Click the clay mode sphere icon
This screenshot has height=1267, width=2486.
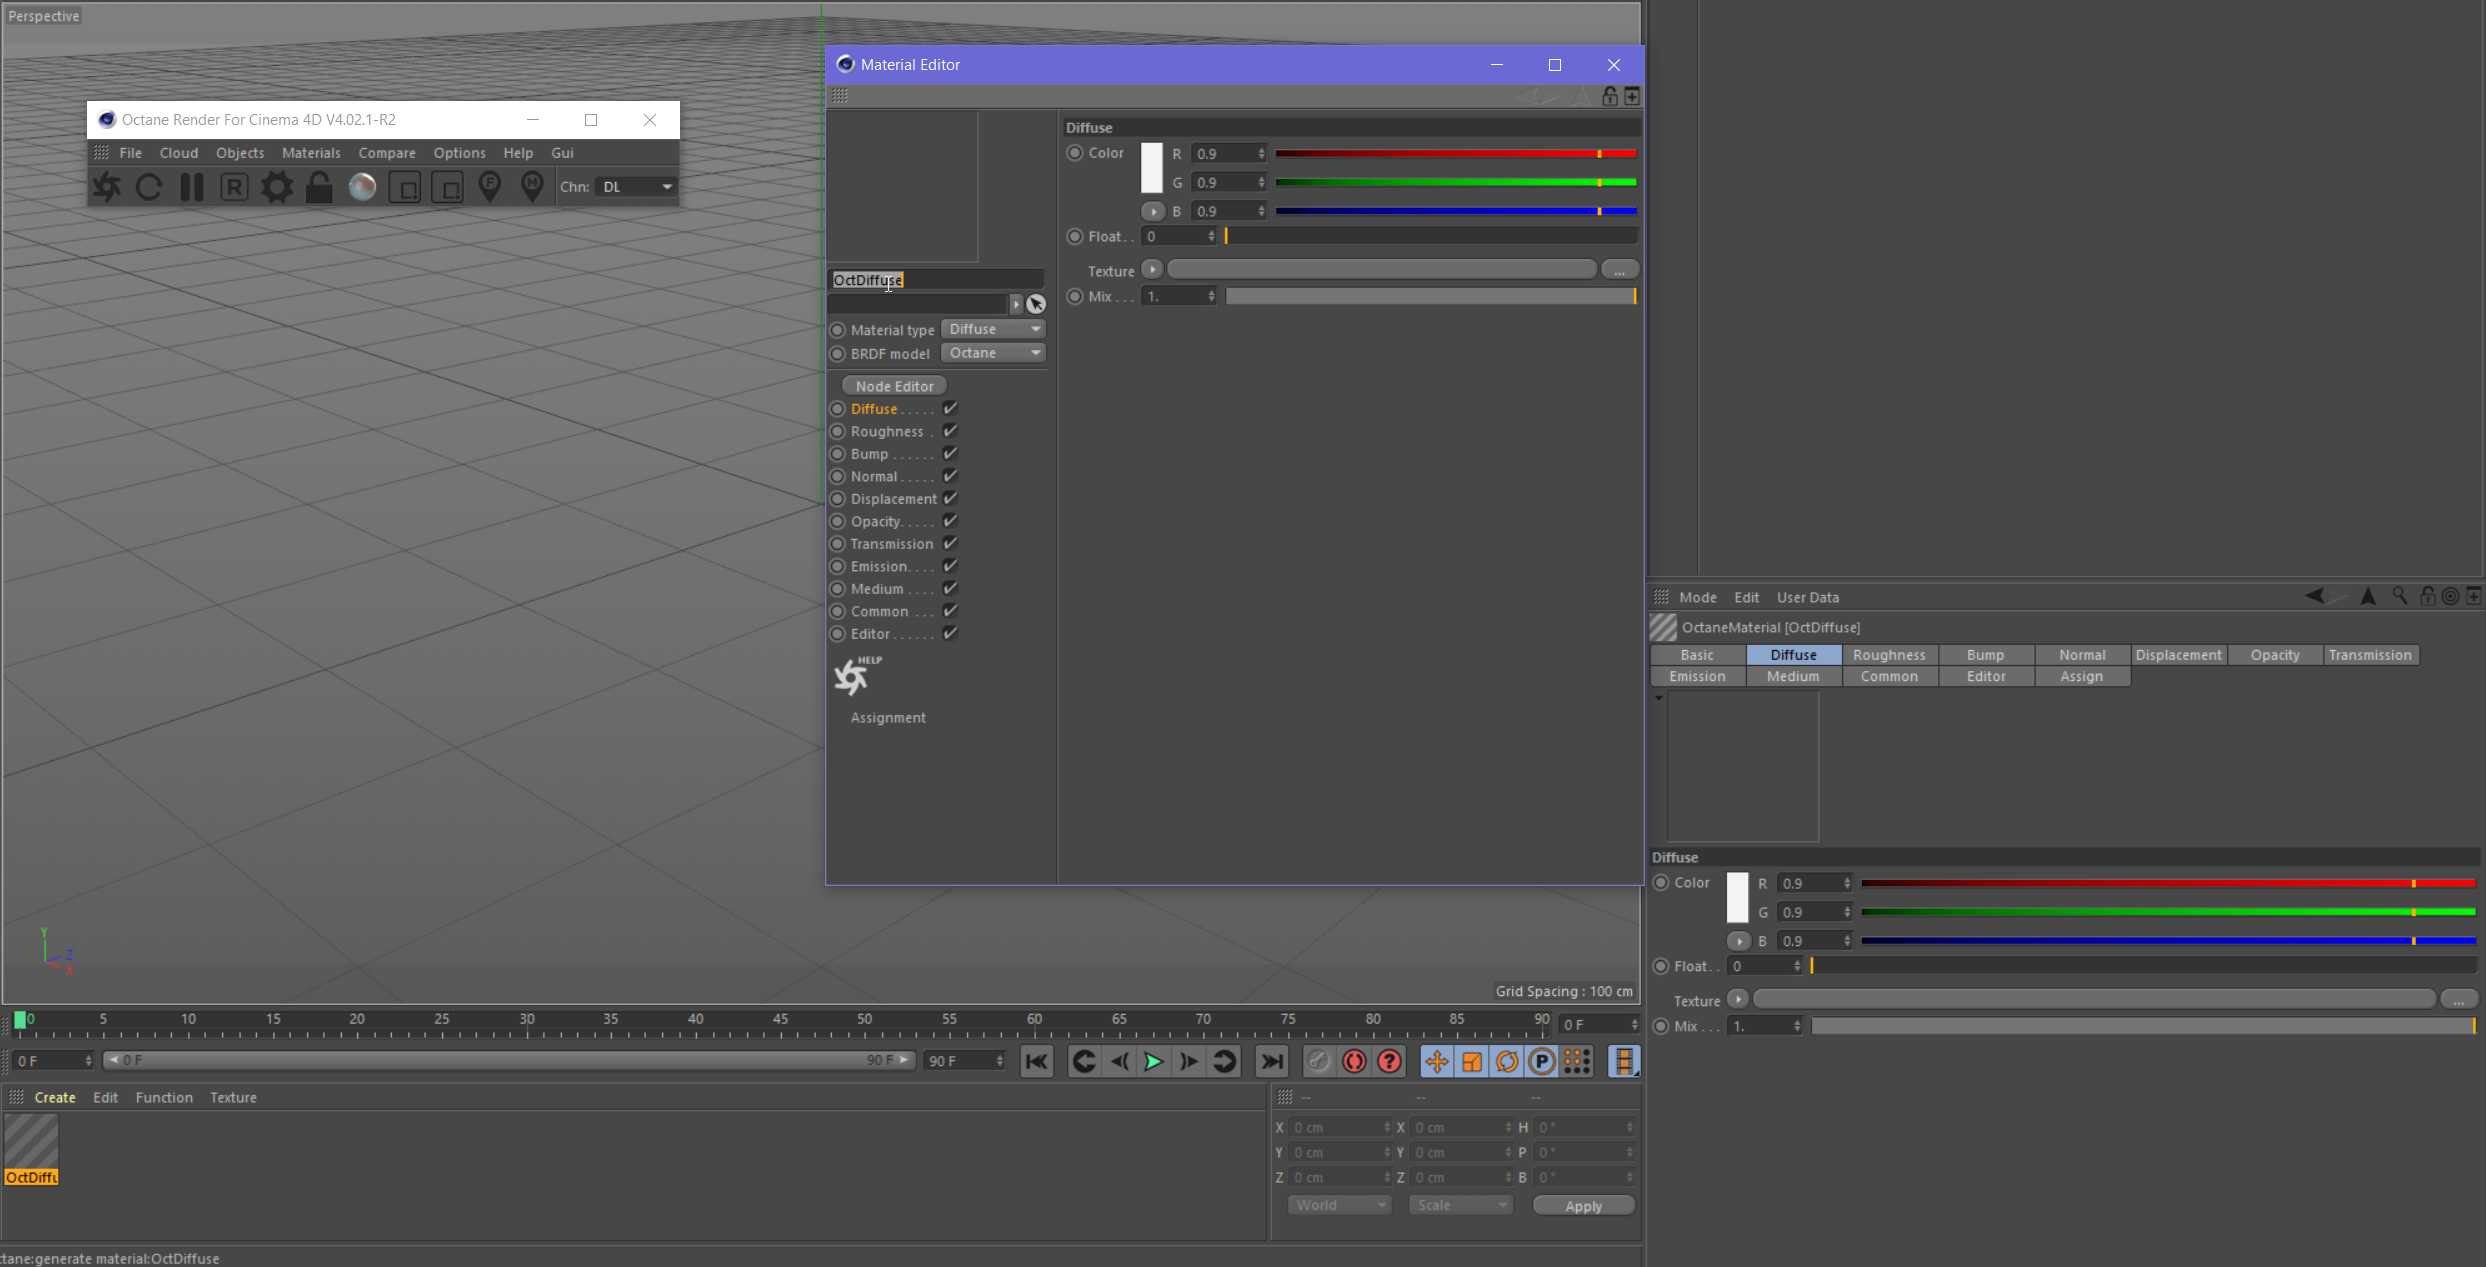(362, 187)
